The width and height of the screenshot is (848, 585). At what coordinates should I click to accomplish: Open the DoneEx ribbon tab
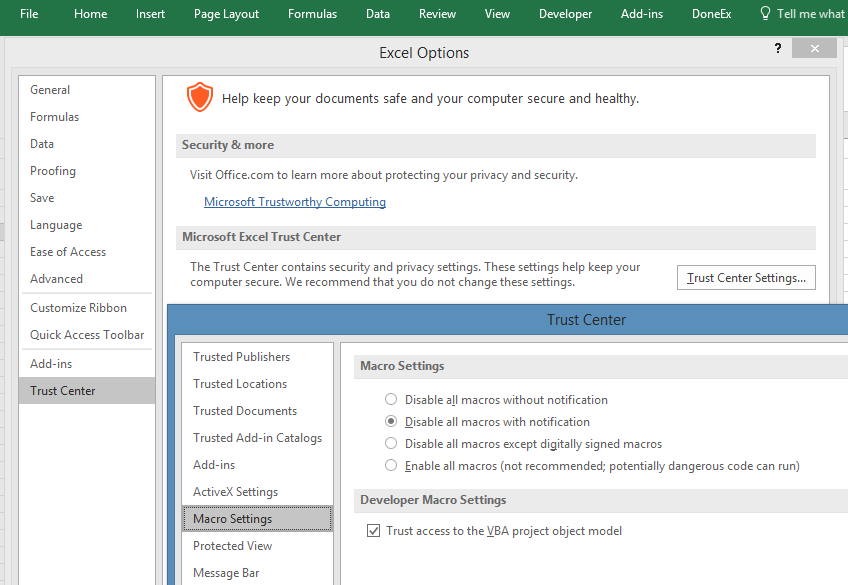(712, 14)
